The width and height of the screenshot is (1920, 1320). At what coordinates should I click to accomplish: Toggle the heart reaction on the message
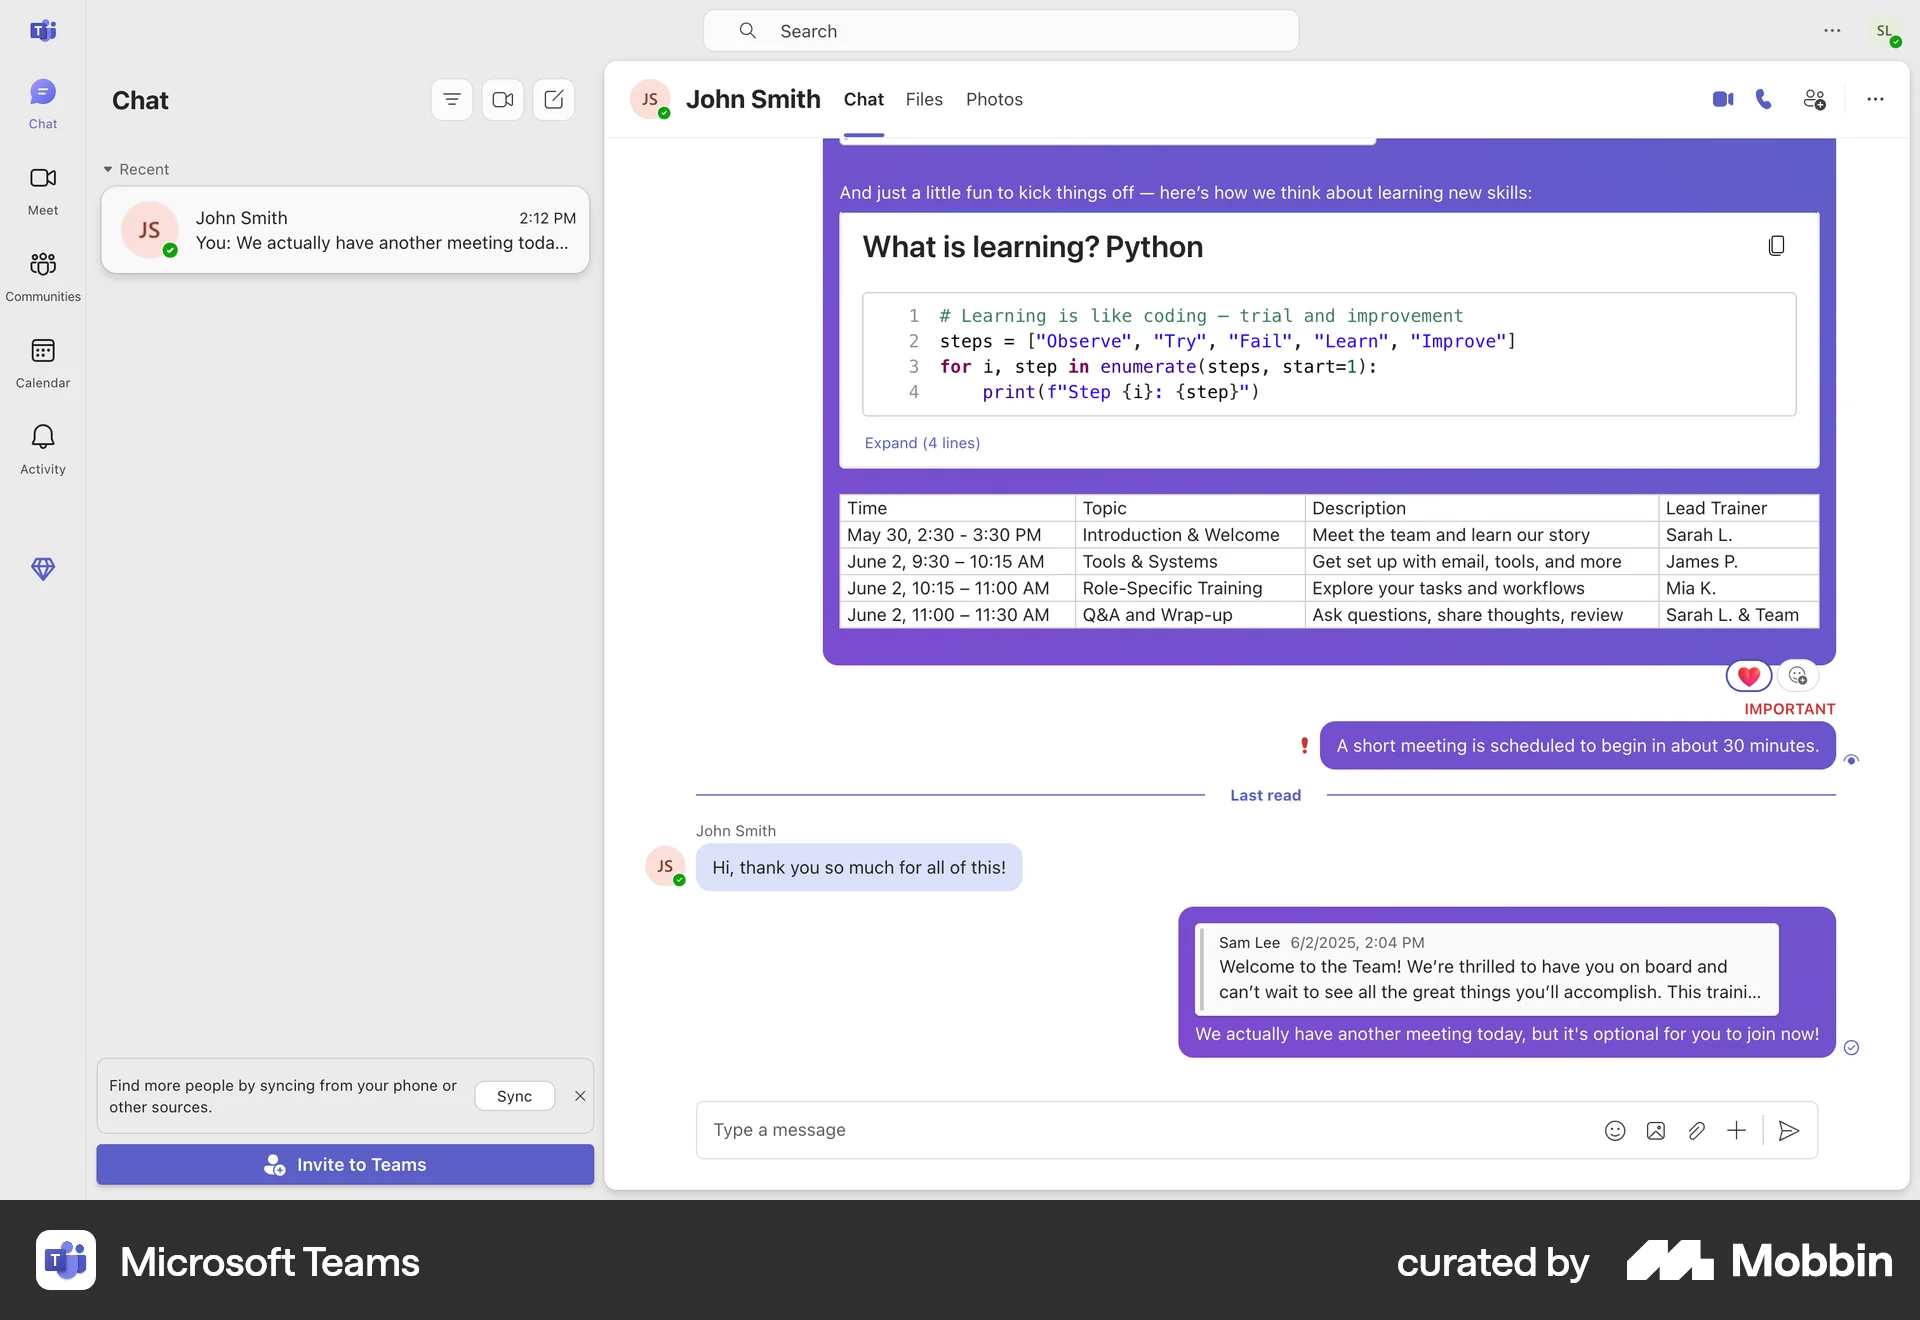(x=1748, y=676)
